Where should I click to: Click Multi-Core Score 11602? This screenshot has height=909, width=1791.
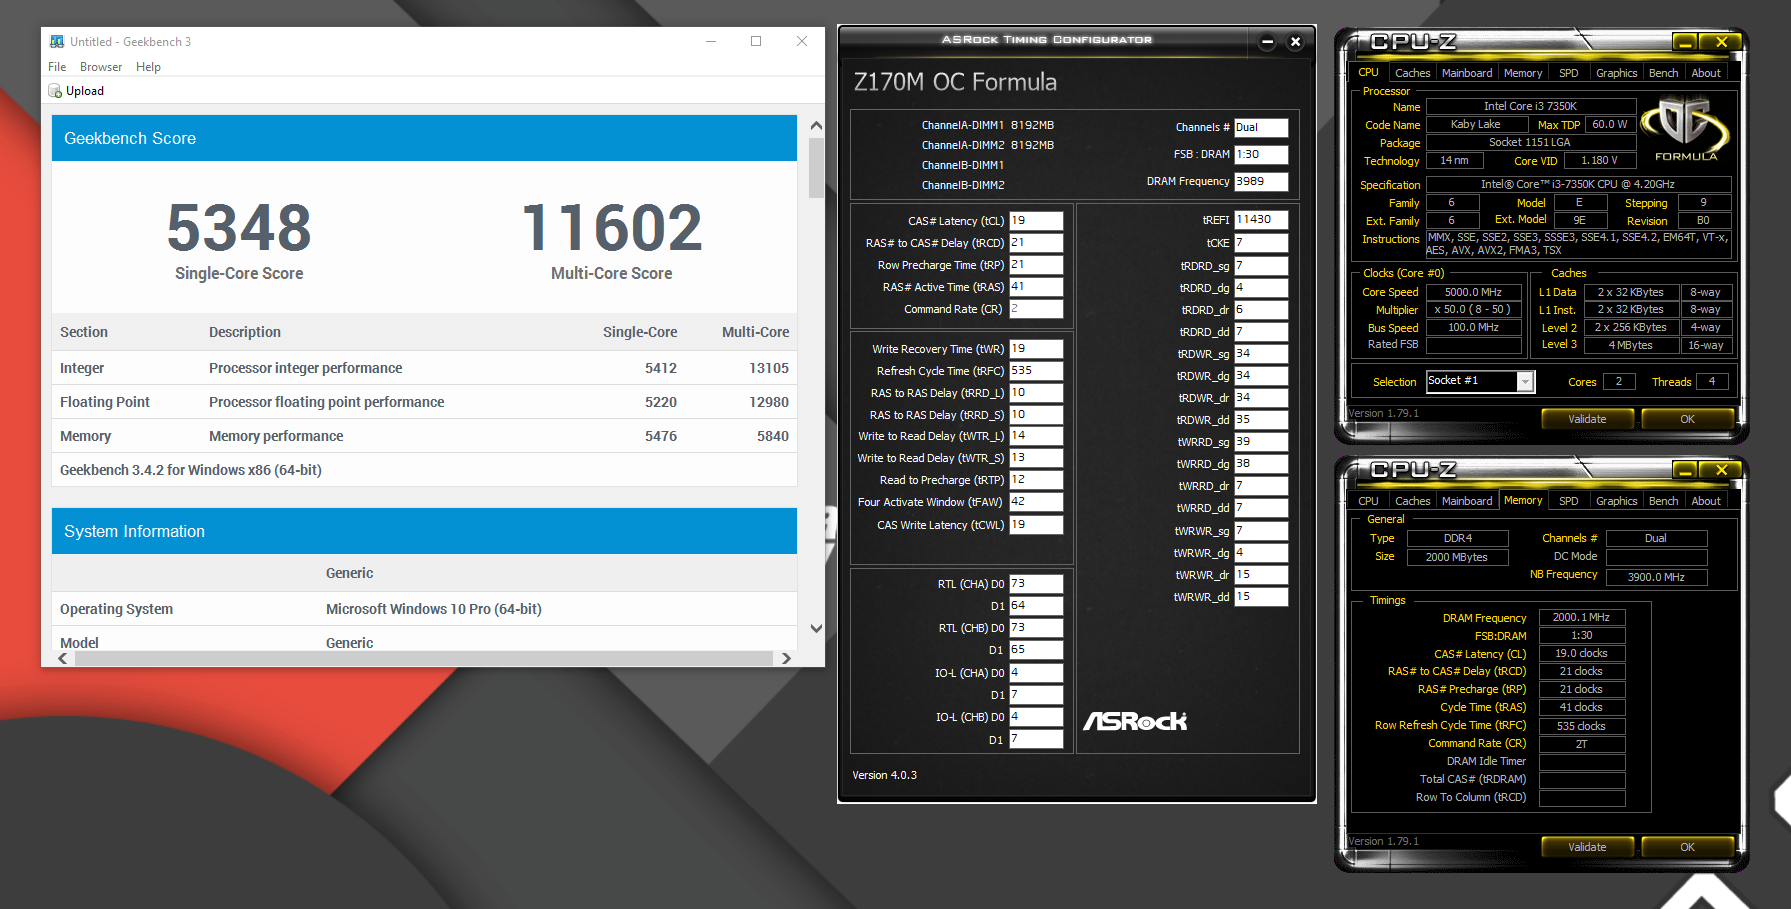611,228
